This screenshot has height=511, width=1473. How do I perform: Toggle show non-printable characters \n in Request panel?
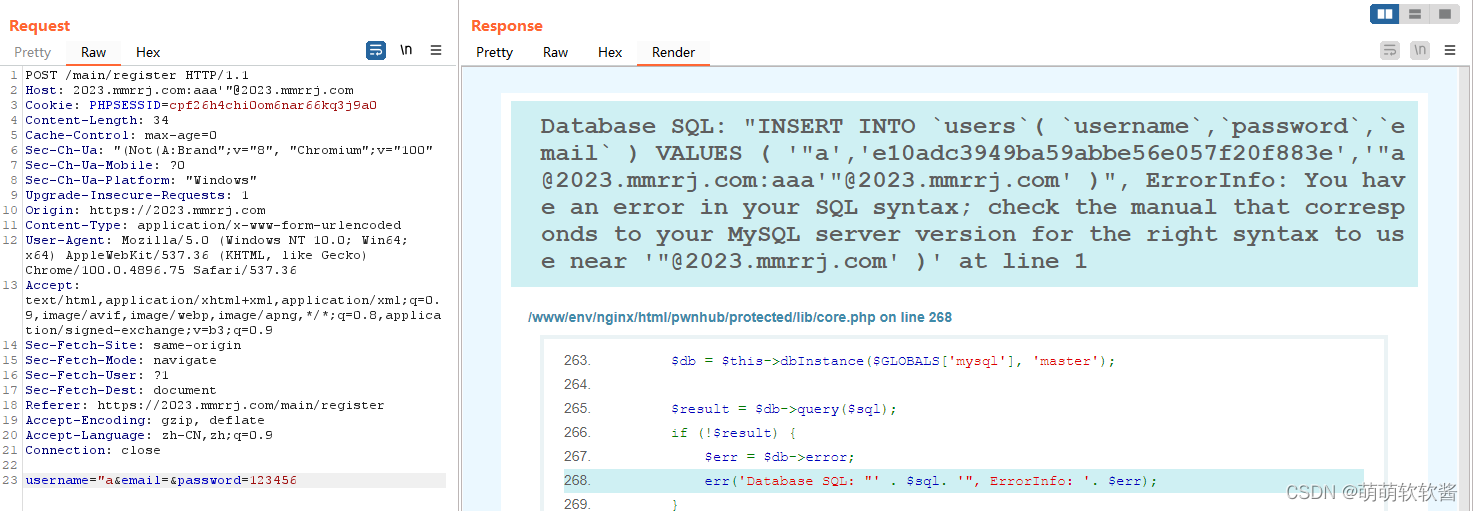pyautogui.click(x=406, y=50)
